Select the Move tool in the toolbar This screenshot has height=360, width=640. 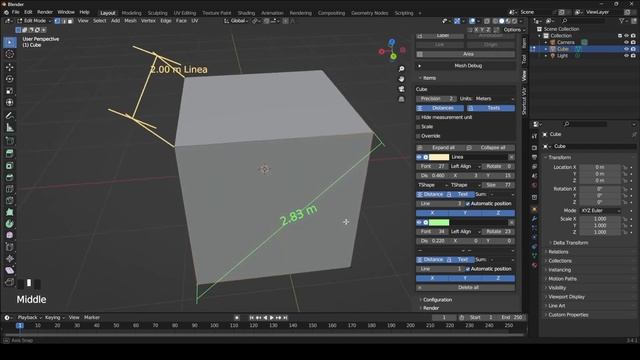click(10, 67)
